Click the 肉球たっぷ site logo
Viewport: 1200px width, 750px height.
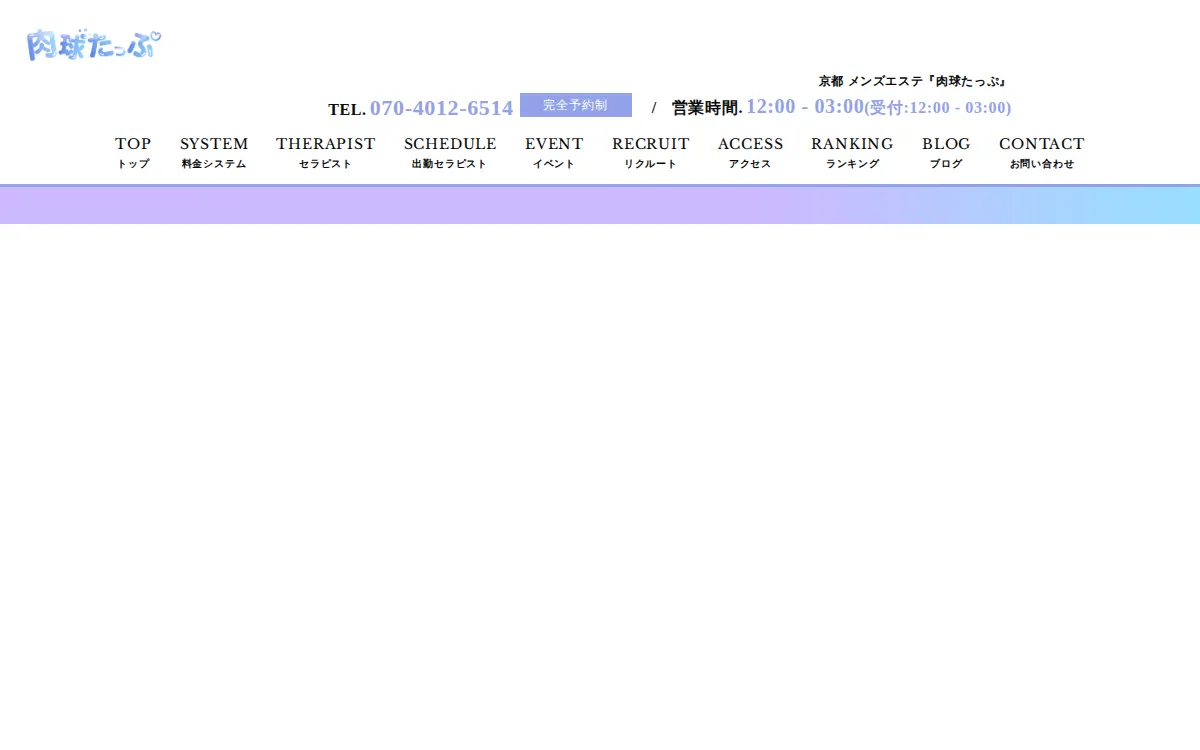94,45
